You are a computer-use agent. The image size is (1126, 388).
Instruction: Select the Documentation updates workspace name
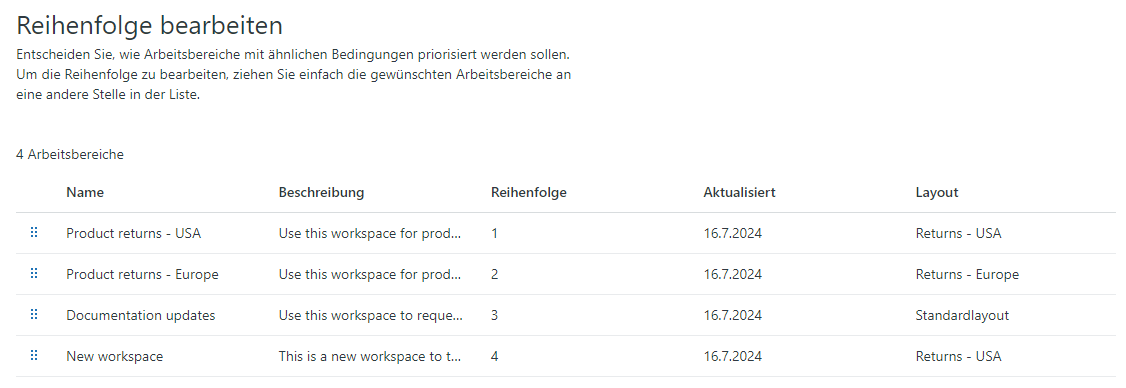coord(141,315)
